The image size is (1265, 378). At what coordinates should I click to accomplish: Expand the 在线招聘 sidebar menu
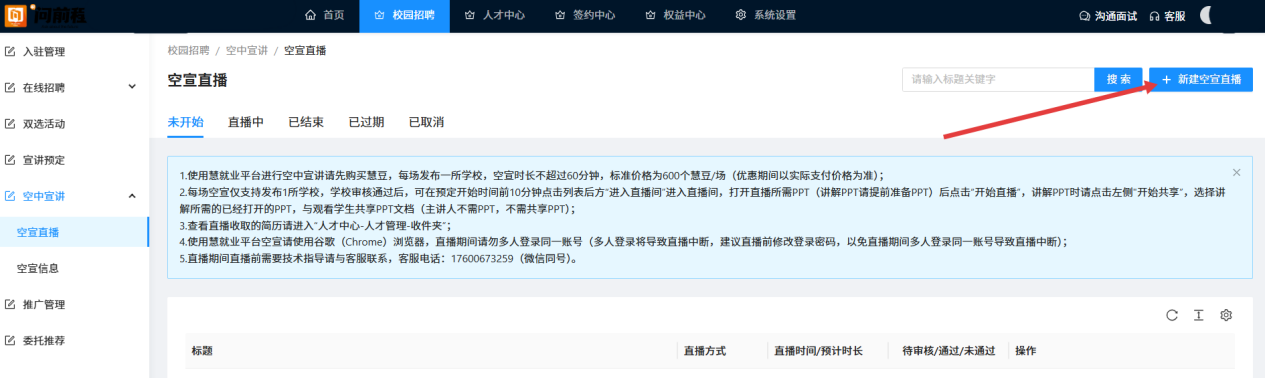(75, 88)
